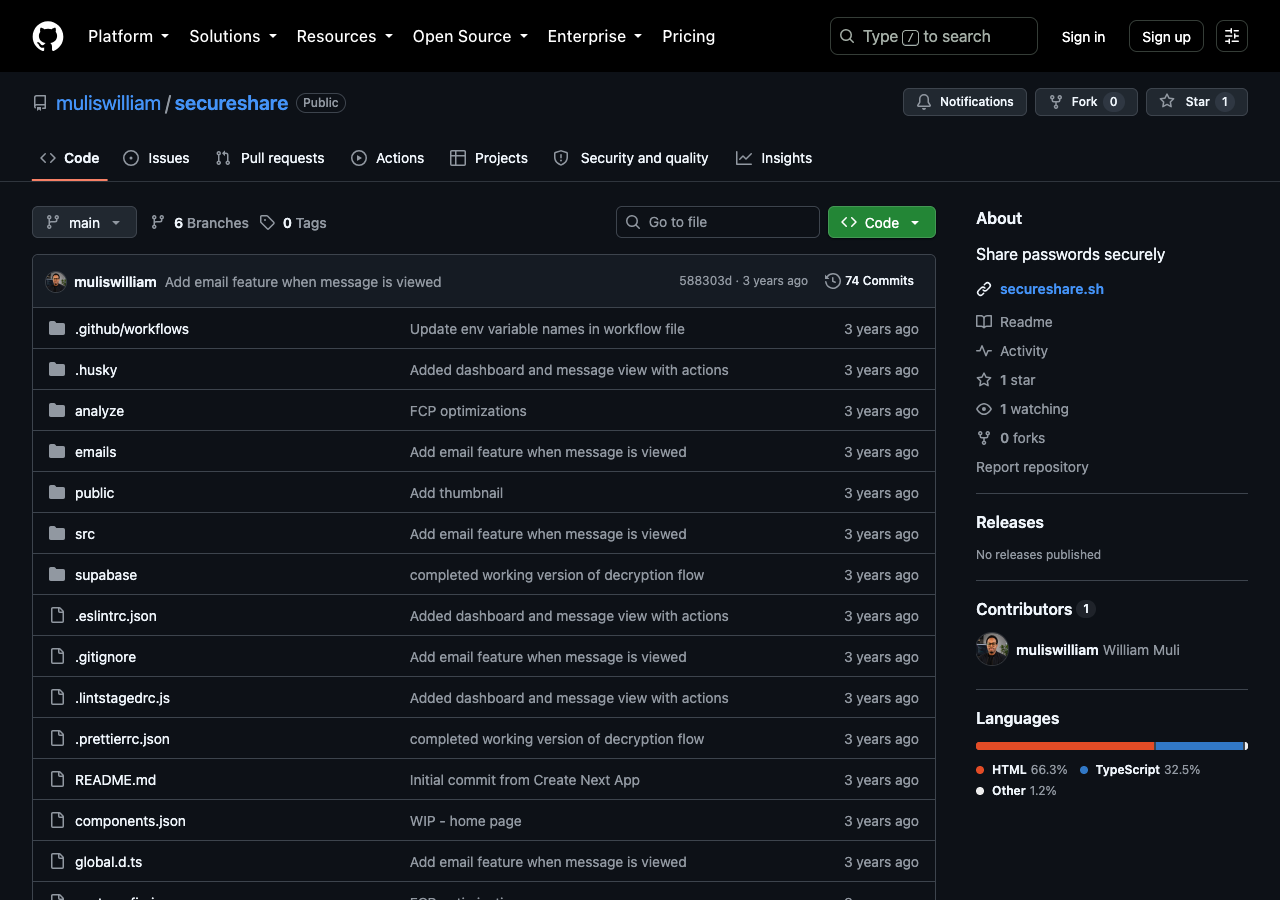The width and height of the screenshot is (1280, 900).
Task: Click the blue TypeScript language bar segment
Action: click(x=1199, y=746)
